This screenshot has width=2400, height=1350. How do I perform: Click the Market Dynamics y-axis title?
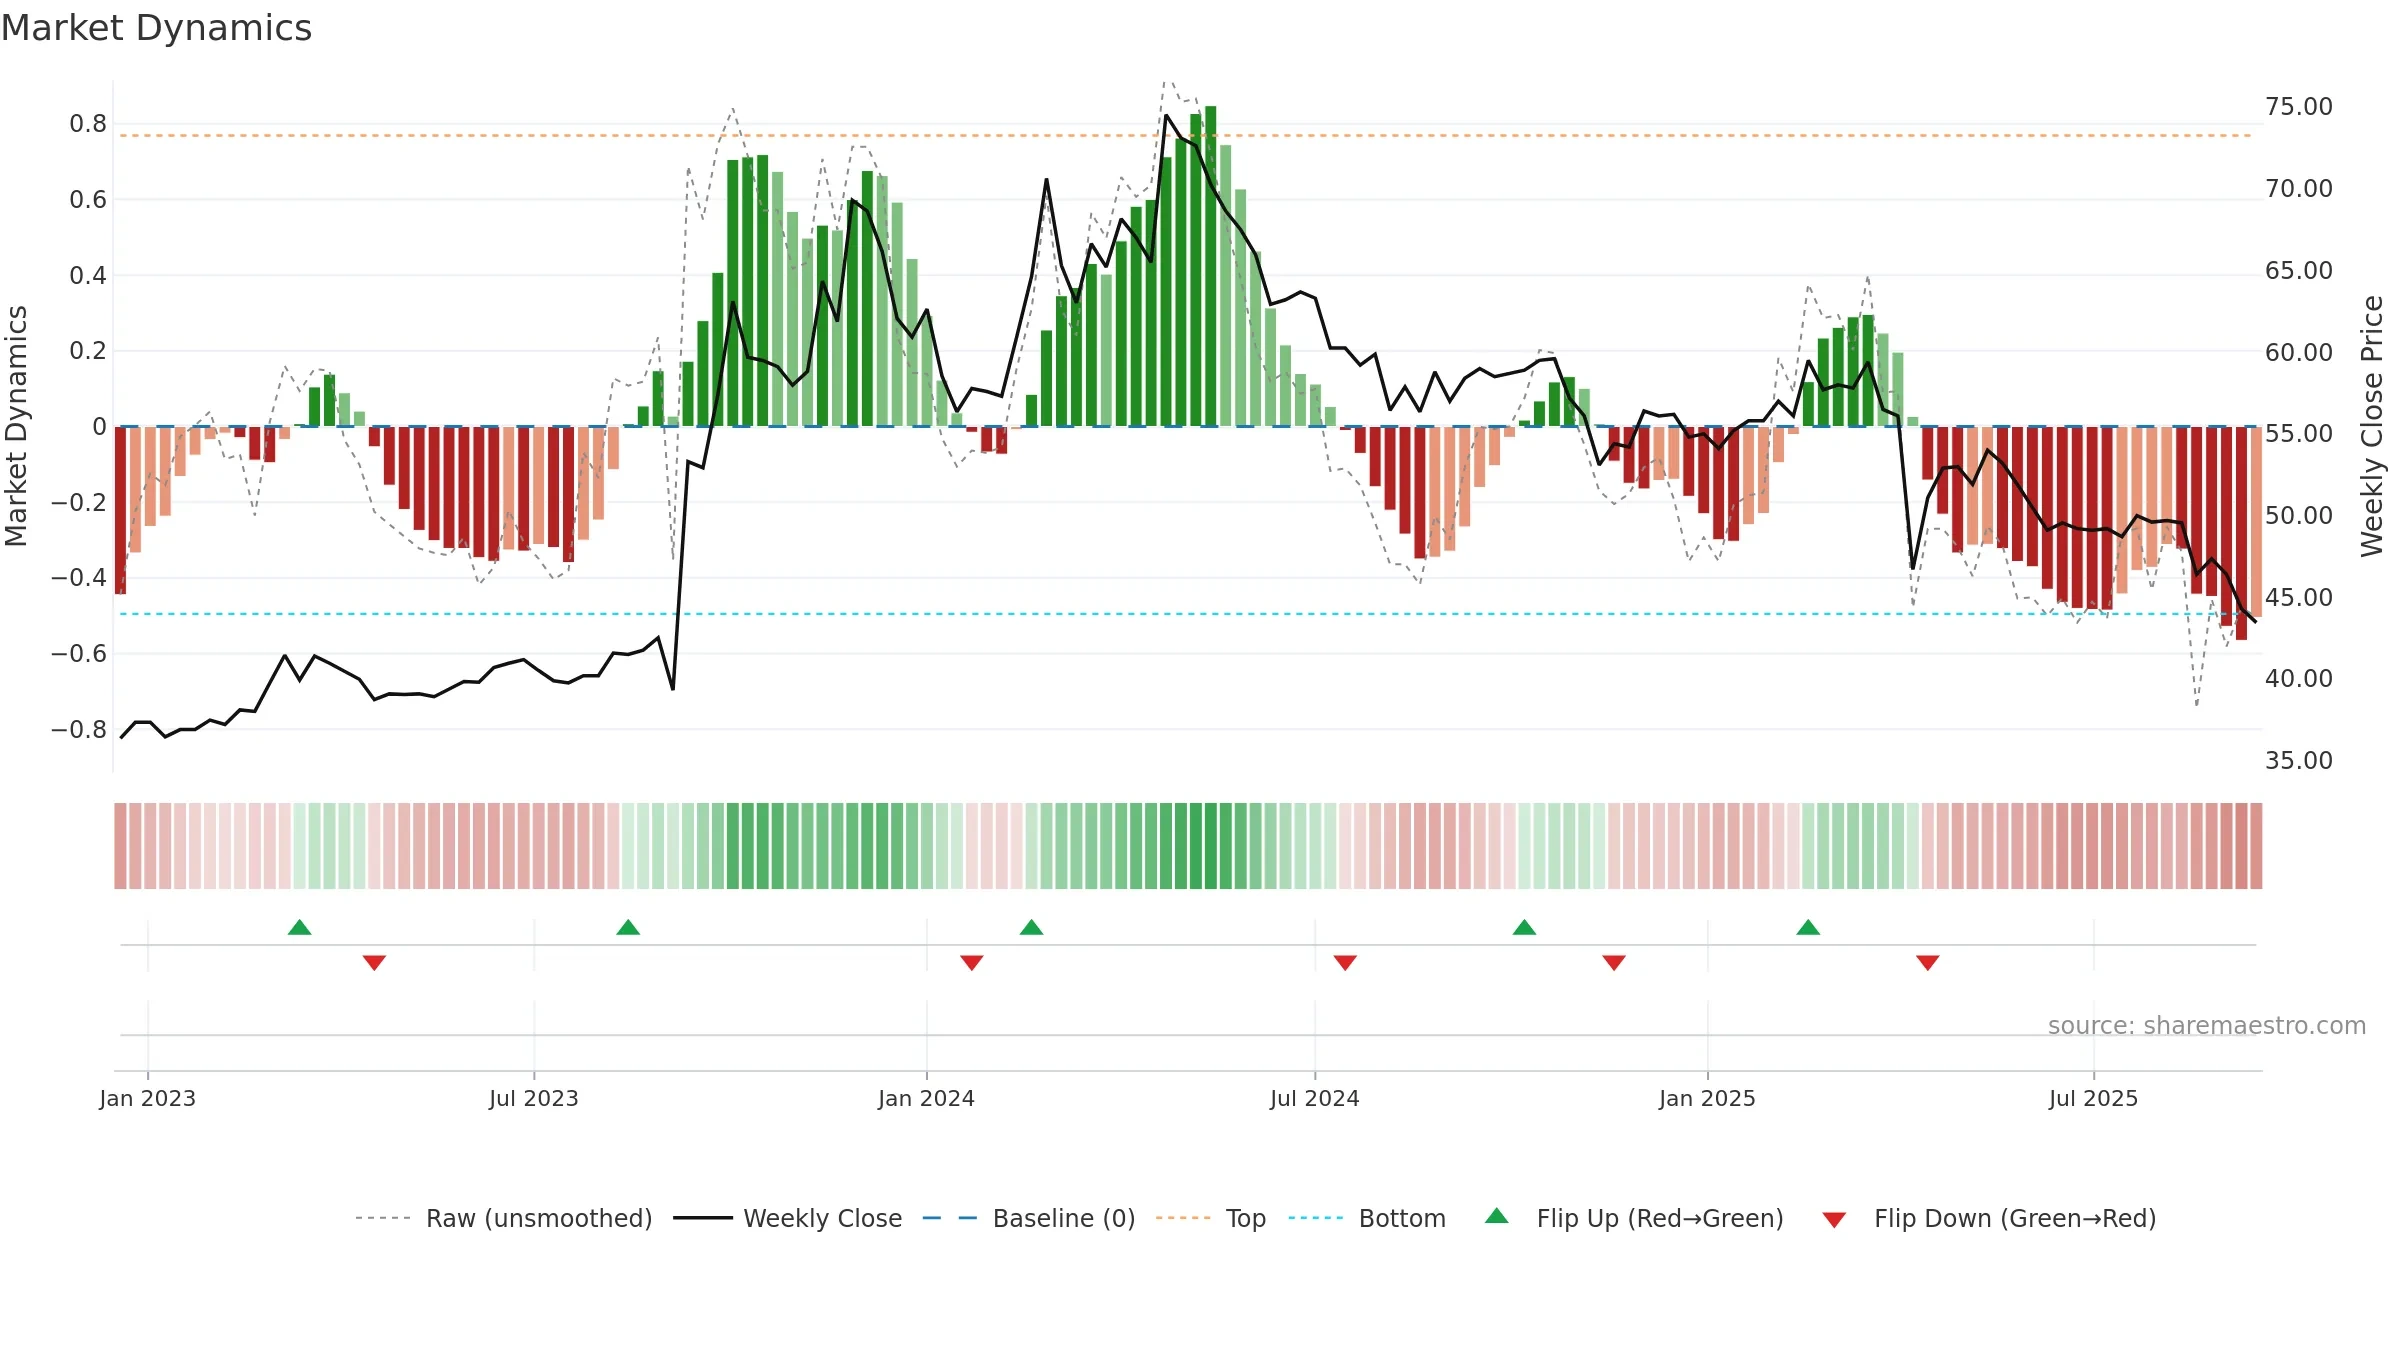(x=16, y=426)
